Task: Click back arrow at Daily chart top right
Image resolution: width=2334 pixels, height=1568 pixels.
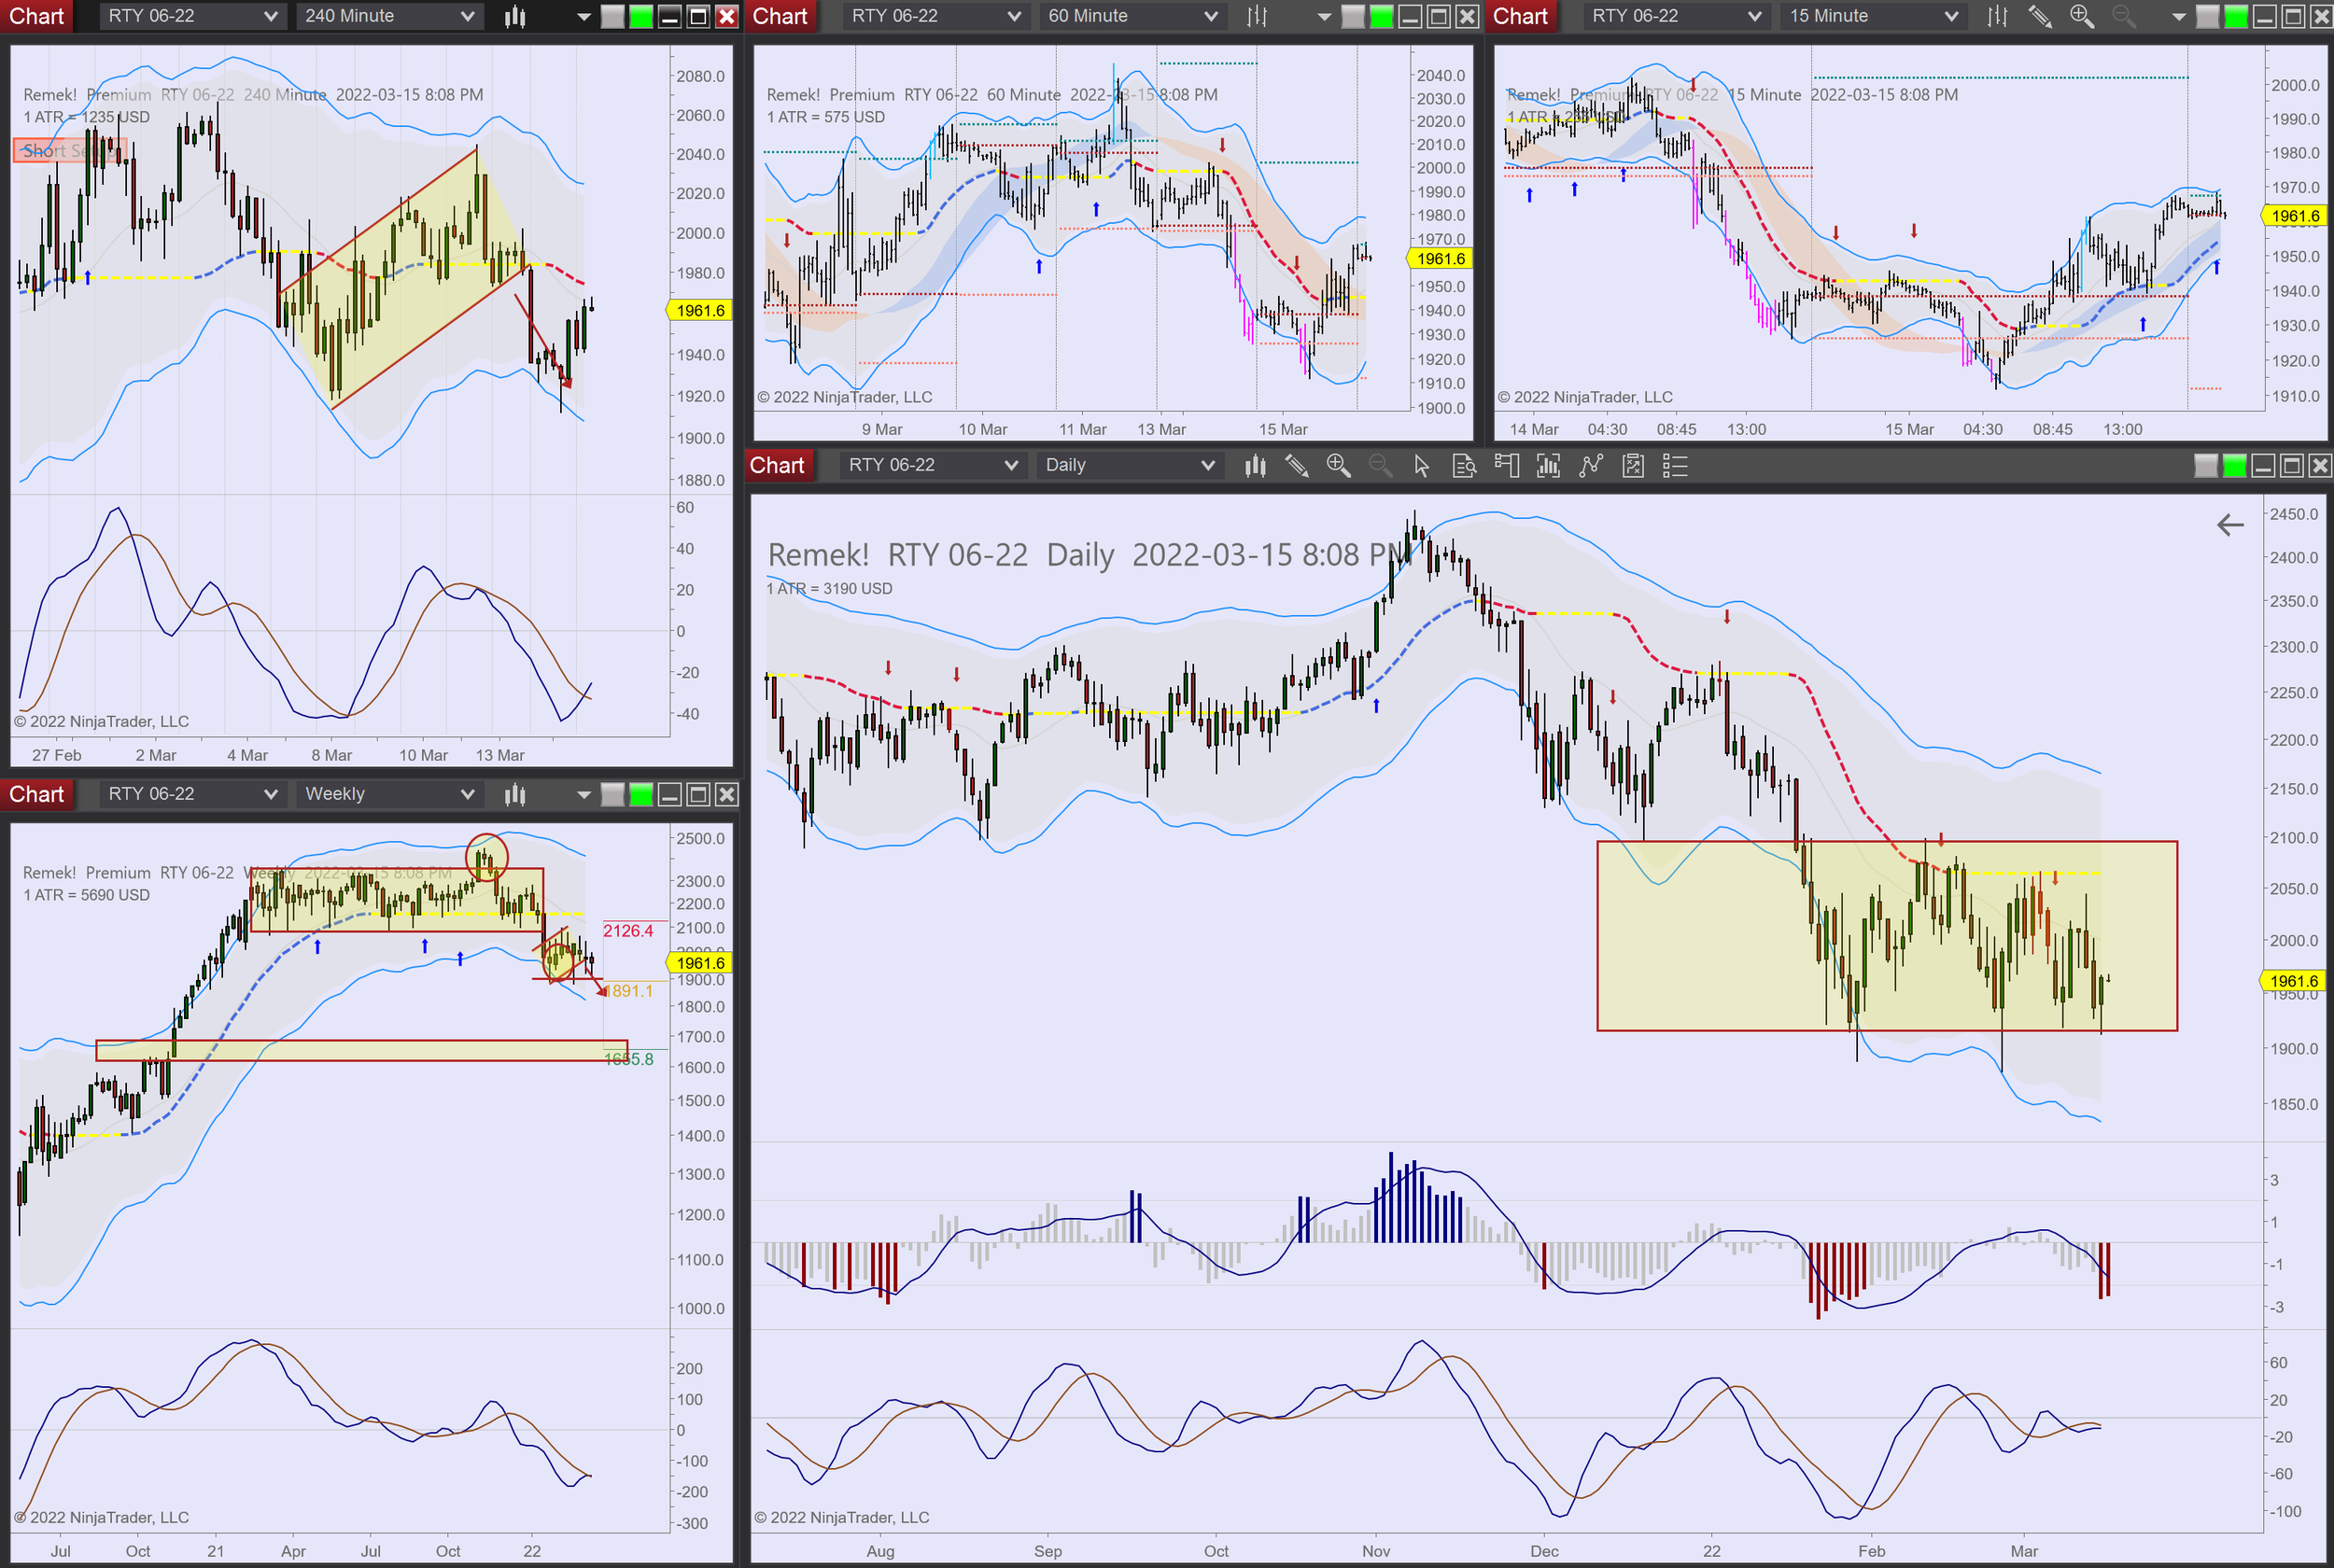Action: click(x=2230, y=525)
